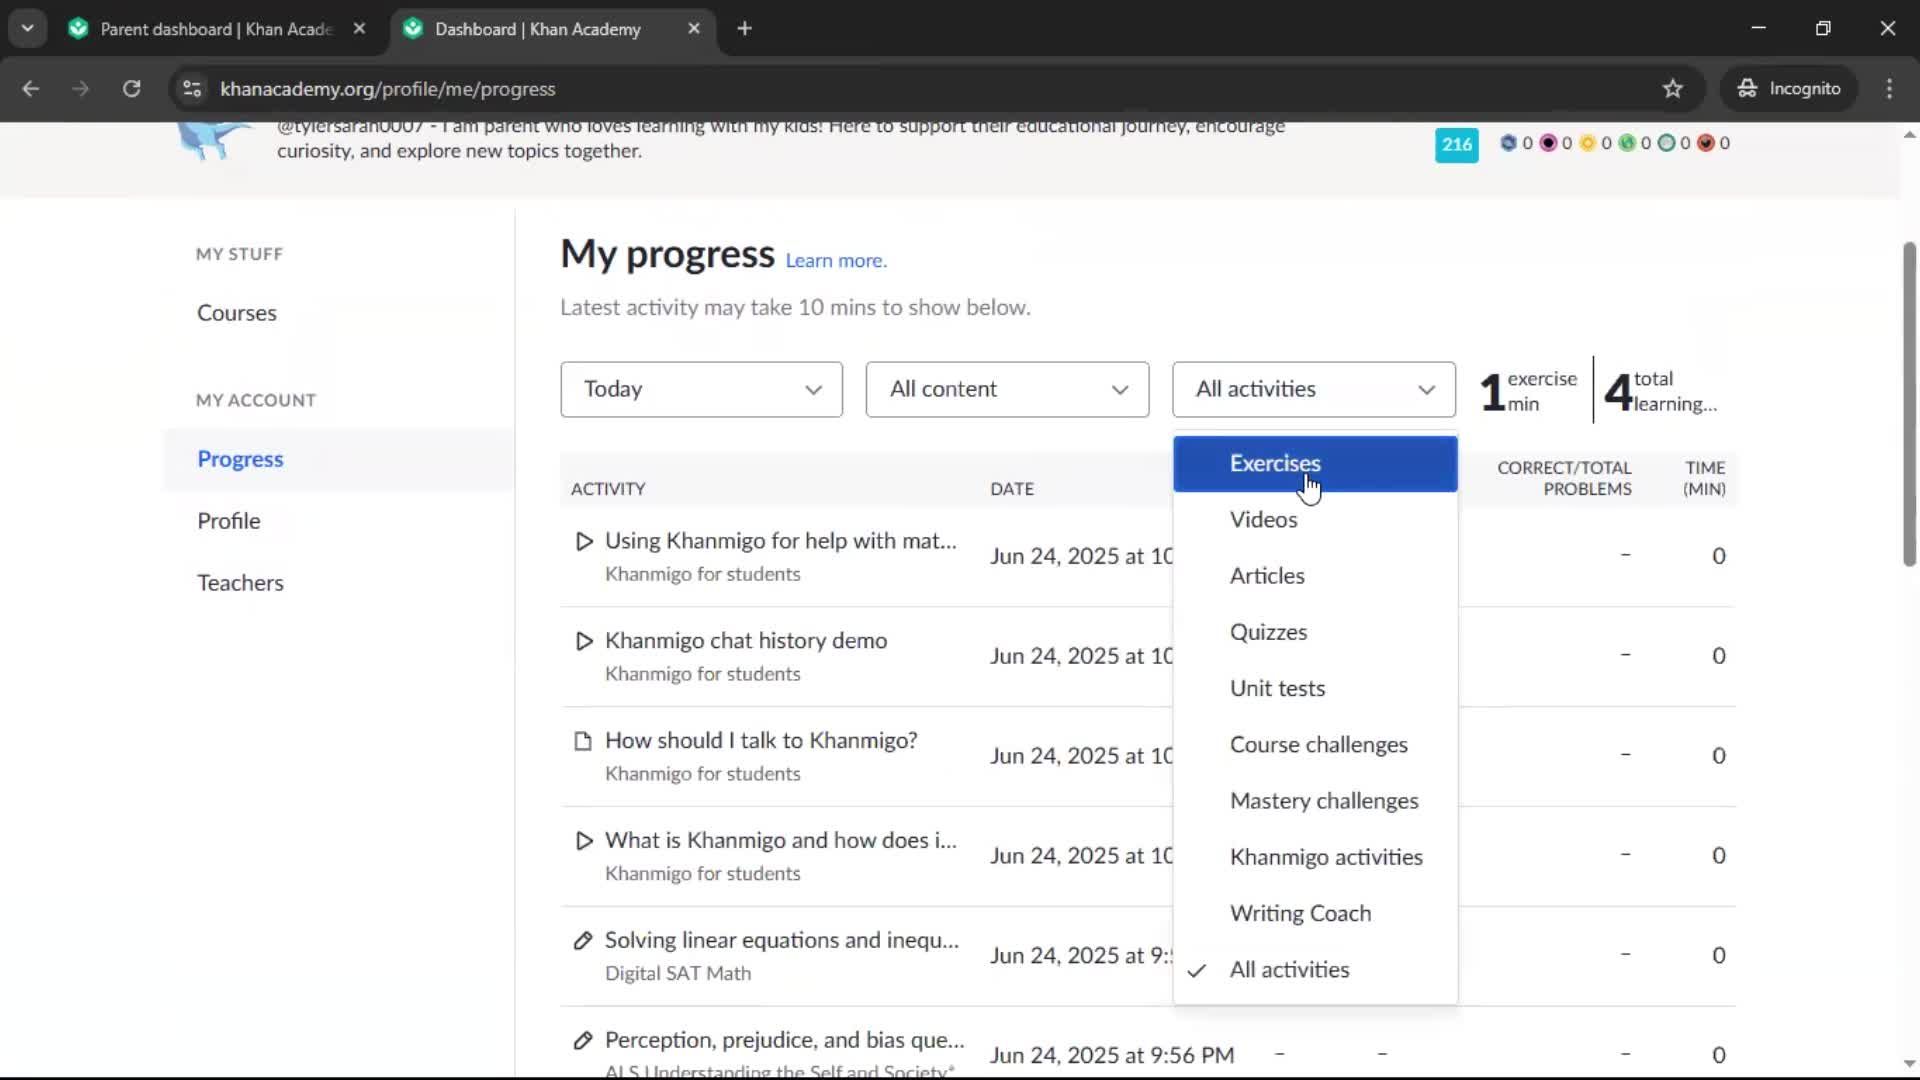Reload the current page

[x=131, y=89]
